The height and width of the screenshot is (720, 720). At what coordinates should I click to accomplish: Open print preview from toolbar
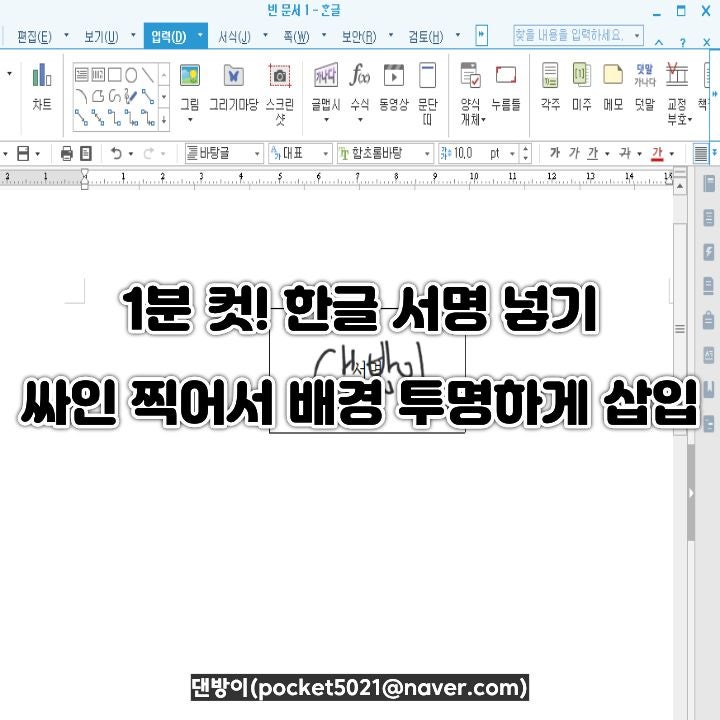86,153
